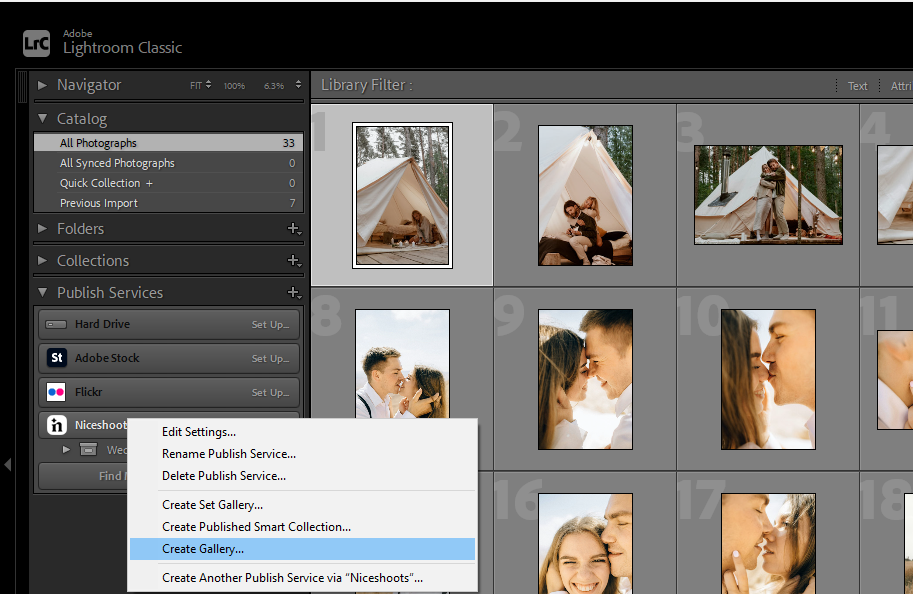Expand the Folders panel
Screen dimensions: 913x594
coord(42,228)
